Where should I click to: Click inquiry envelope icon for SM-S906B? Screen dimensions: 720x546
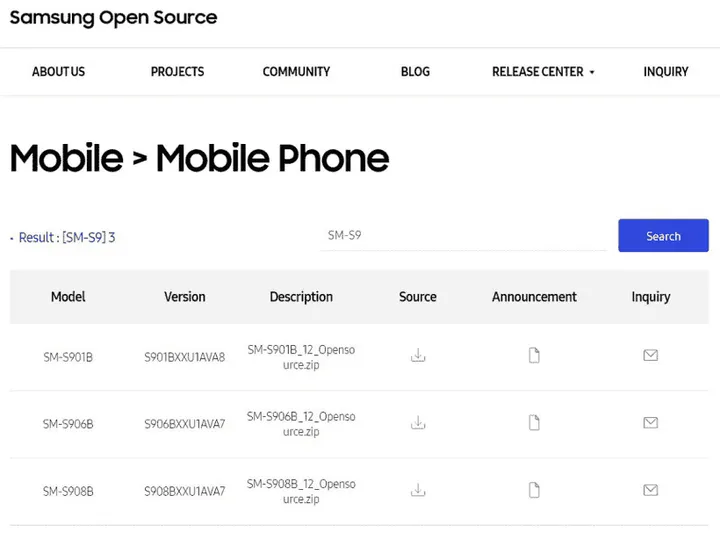650,423
